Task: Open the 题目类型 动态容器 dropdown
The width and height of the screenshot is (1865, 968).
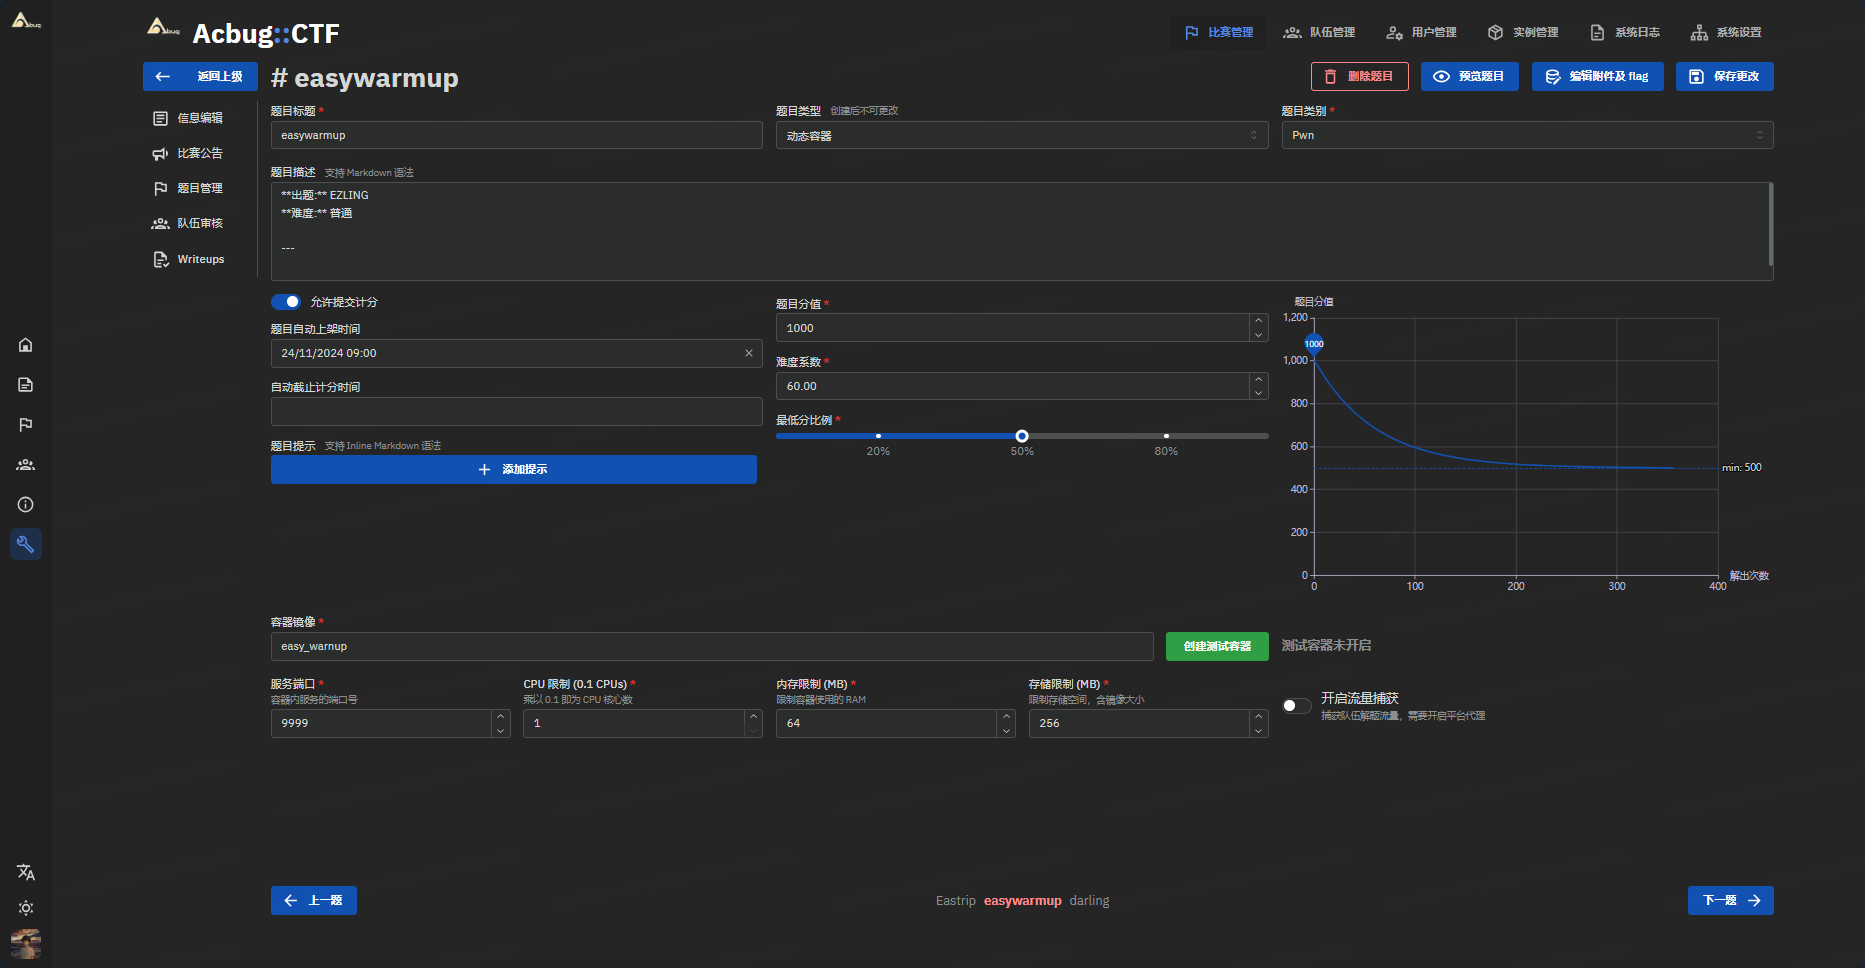Action: pos(1021,135)
